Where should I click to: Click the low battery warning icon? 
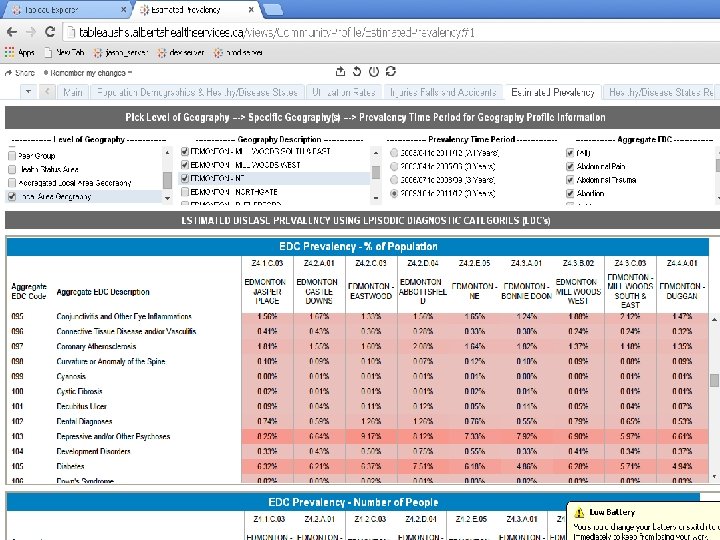point(579,512)
